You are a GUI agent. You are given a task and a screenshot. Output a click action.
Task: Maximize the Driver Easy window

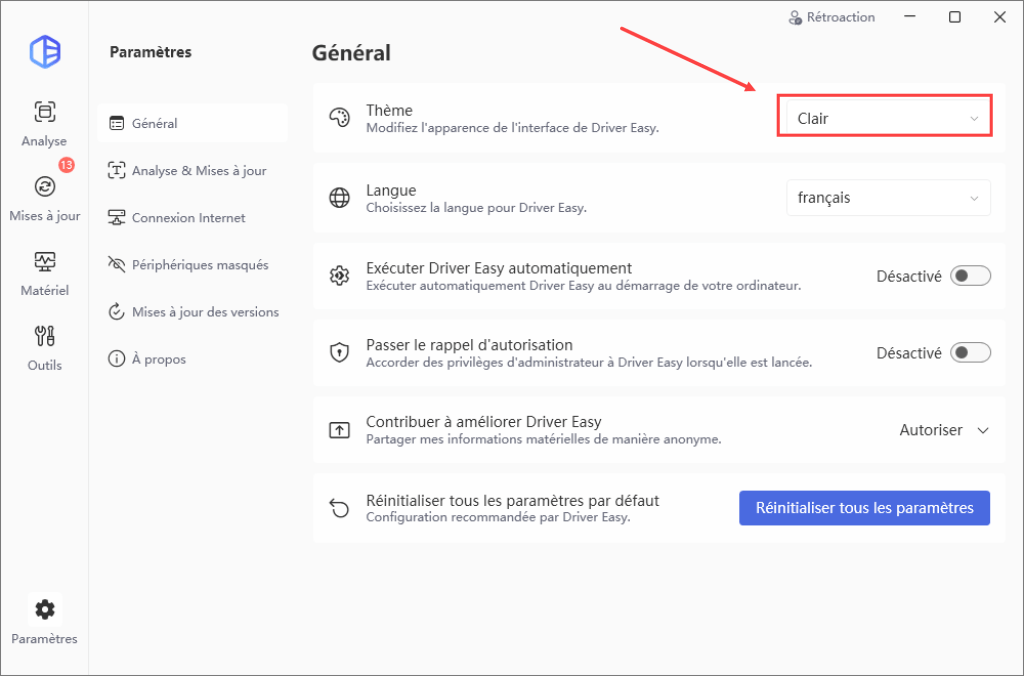click(x=955, y=17)
